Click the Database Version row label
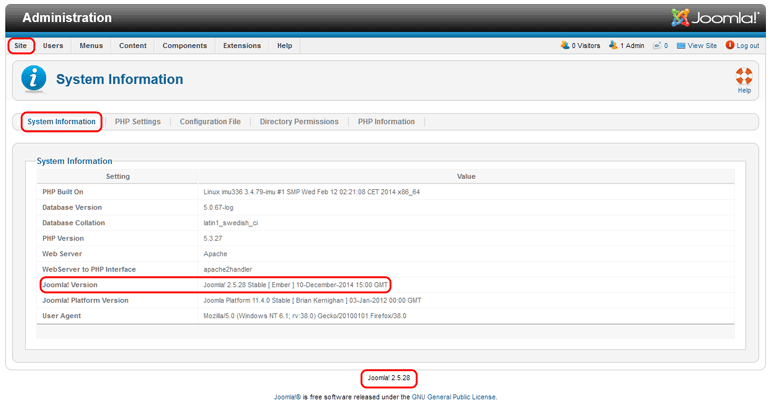This screenshot has height=404, width=770. [x=72, y=208]
